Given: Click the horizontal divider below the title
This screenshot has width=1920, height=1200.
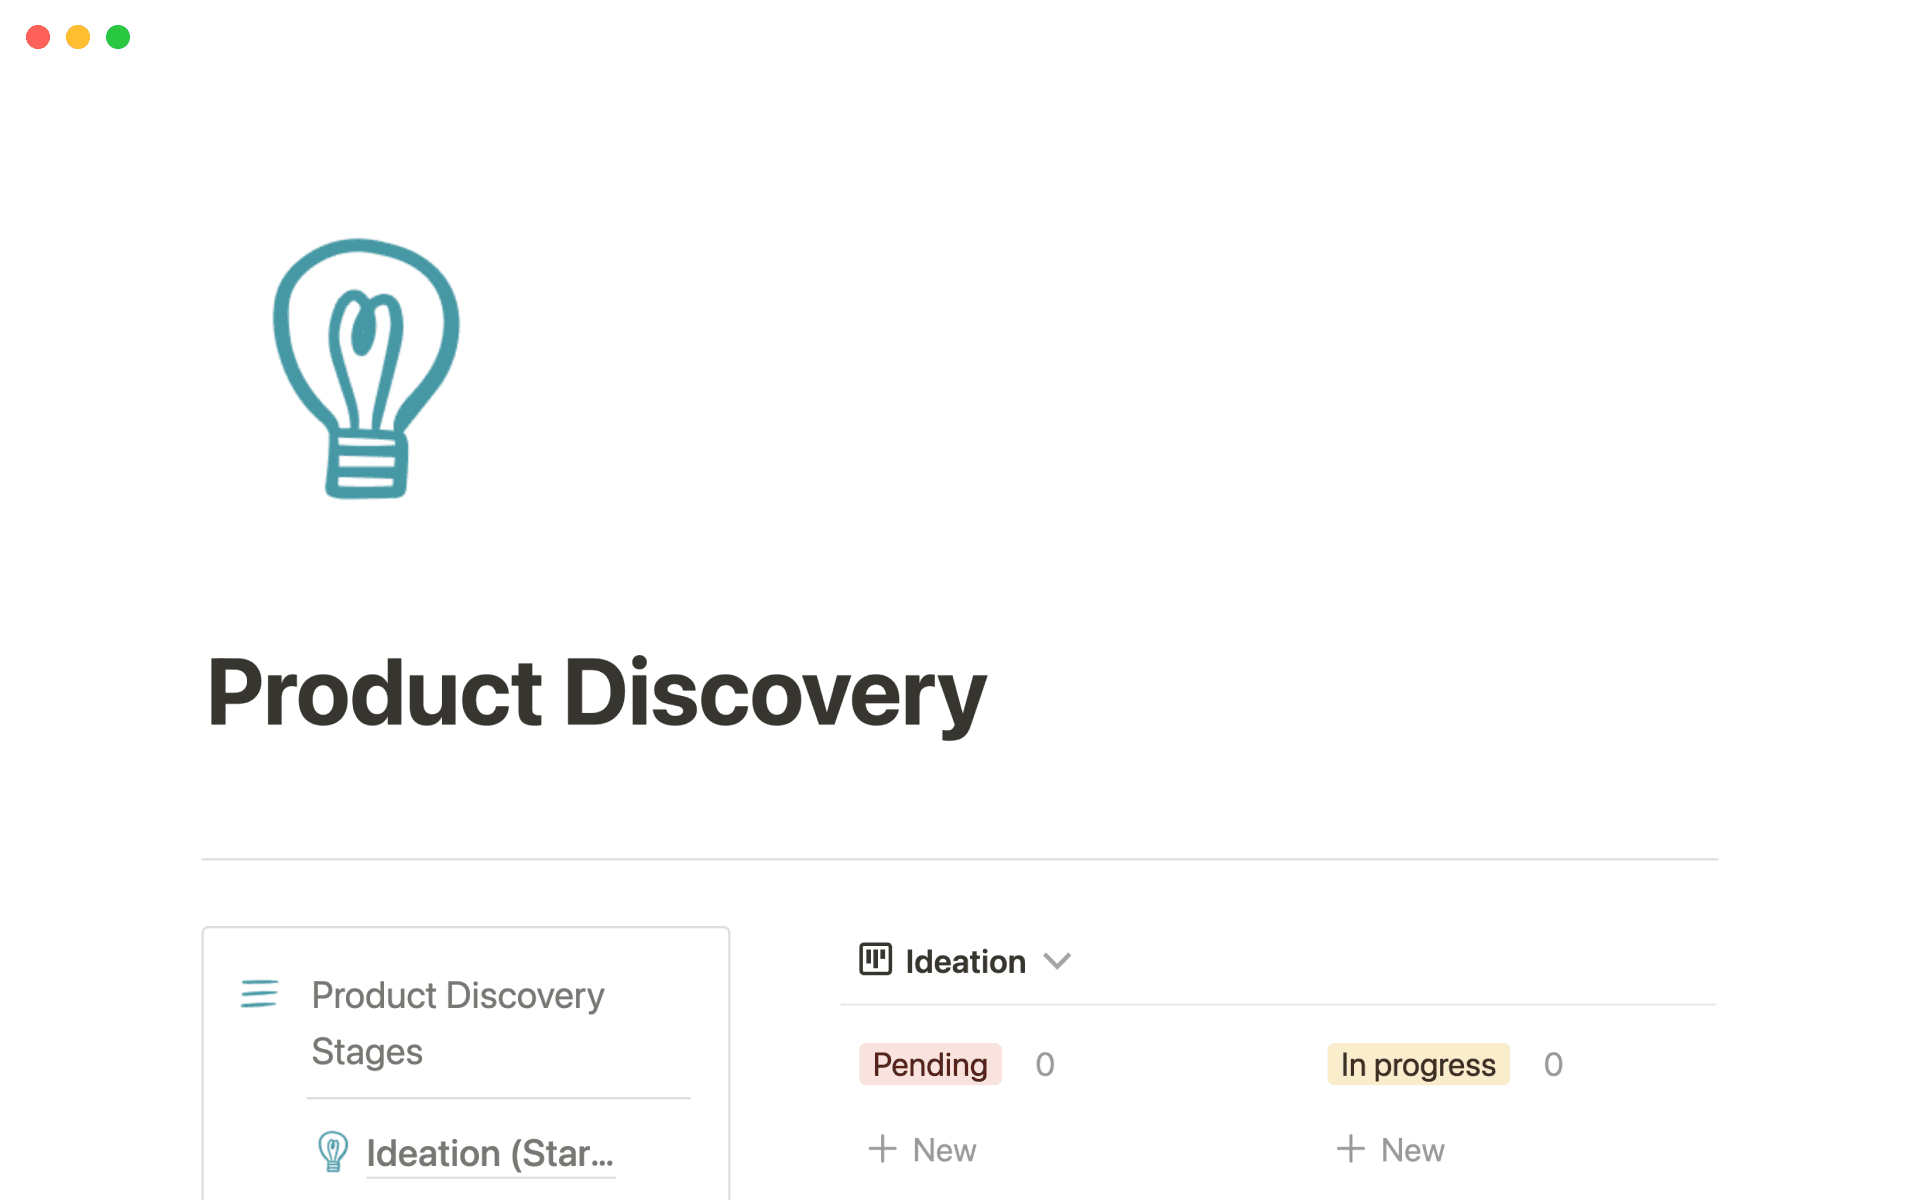Looking at the screenshot, I should point(960,859).
